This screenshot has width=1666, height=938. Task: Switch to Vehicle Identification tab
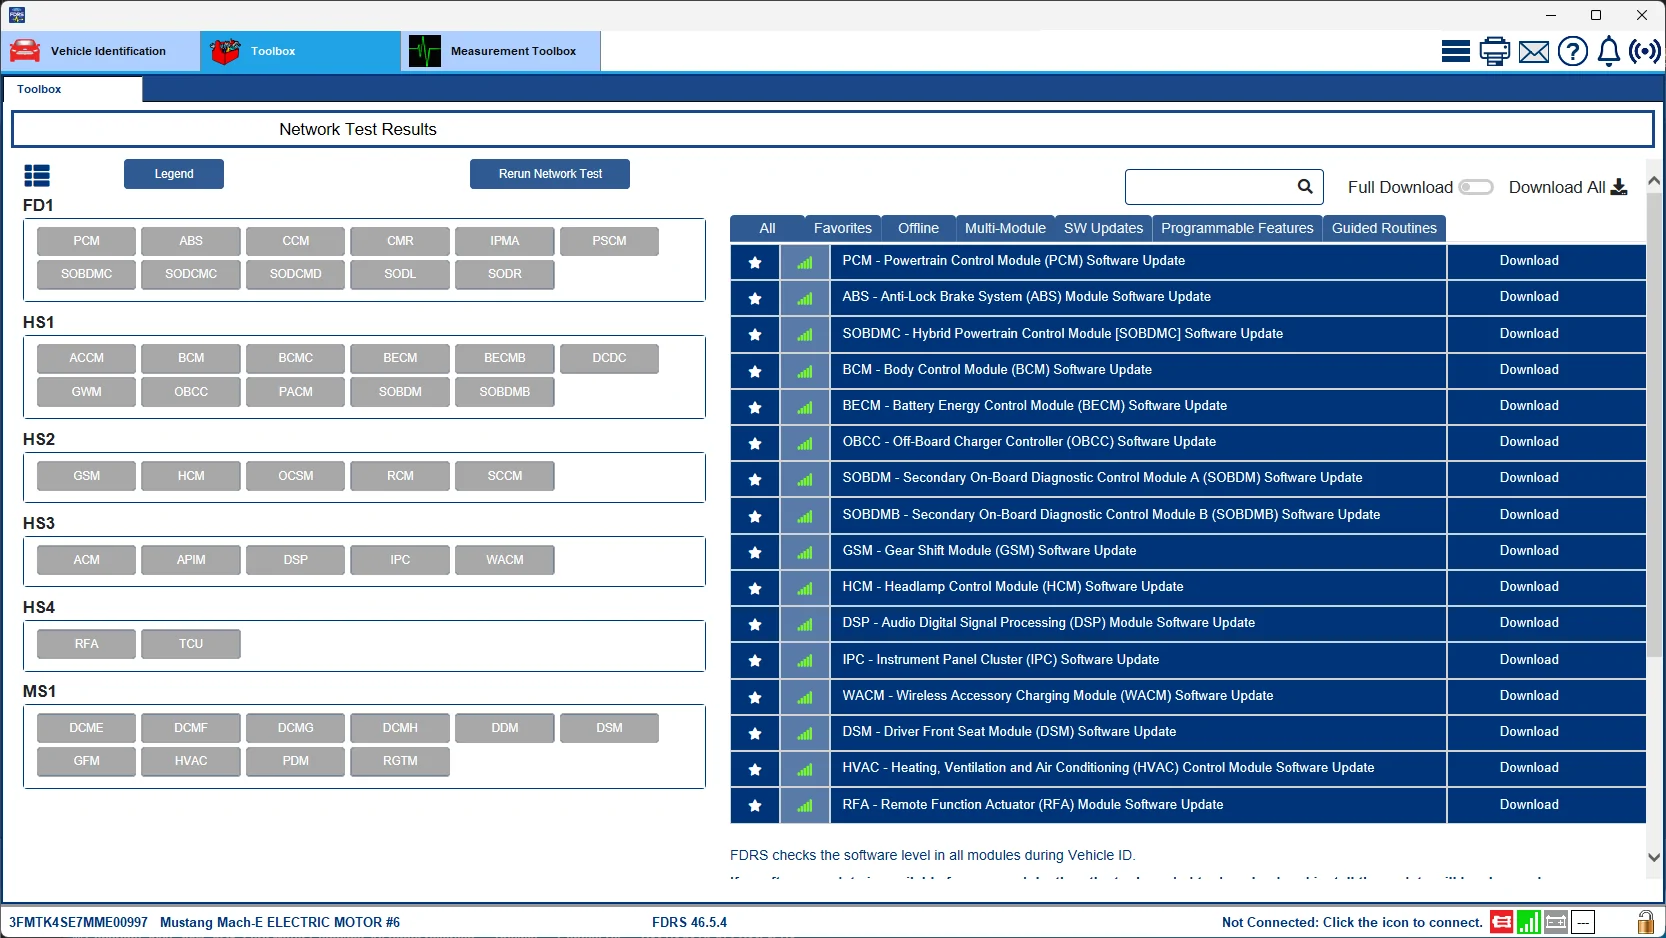click(x=100, y=51)
